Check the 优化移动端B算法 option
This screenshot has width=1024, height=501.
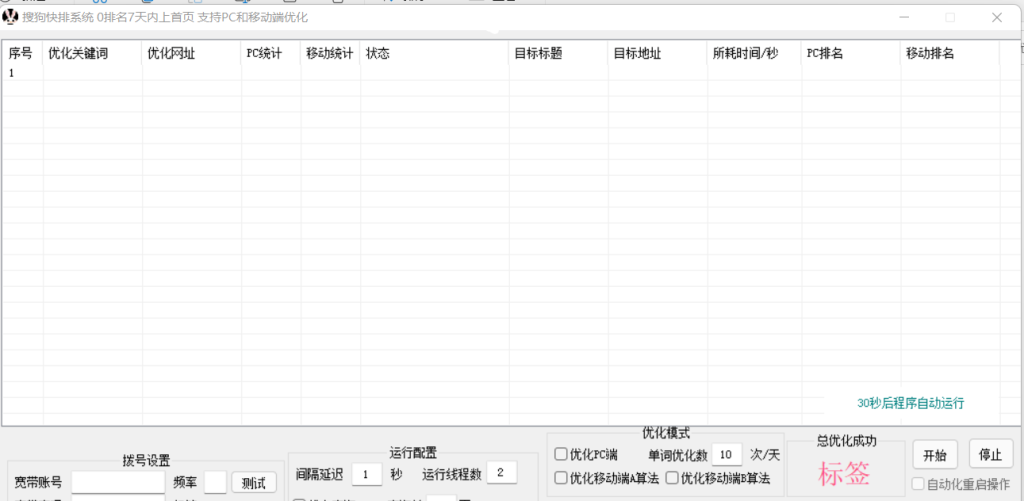[x=673, y=479]
